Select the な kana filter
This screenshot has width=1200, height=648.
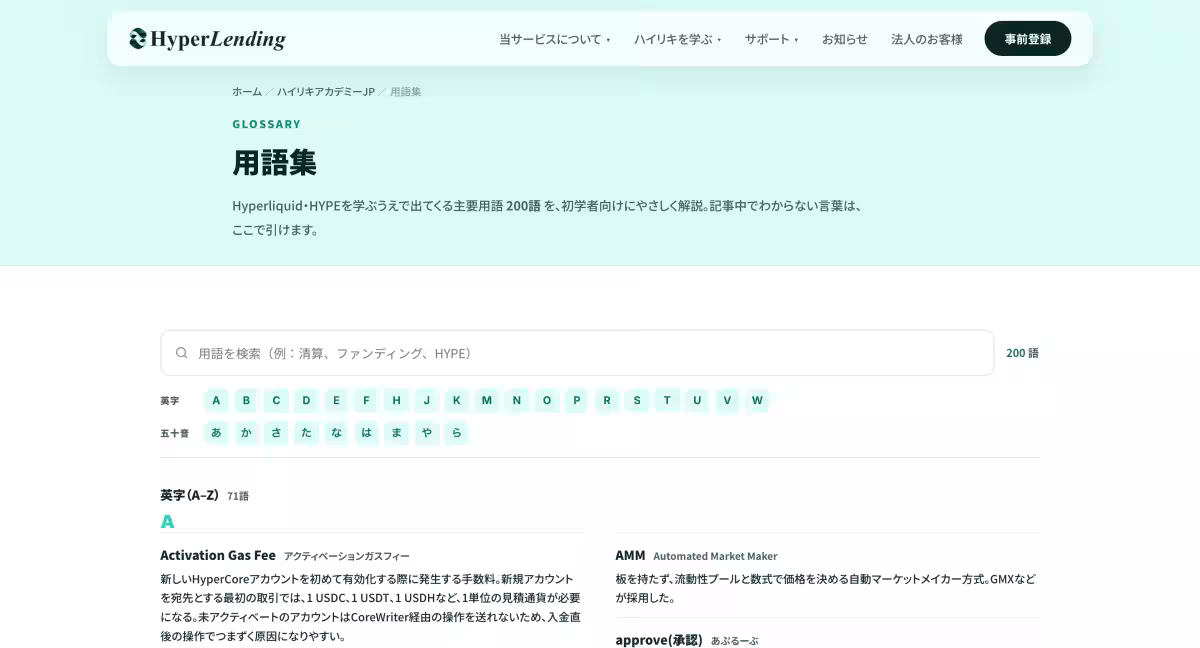pyautogui.click(x=336, y=433)
